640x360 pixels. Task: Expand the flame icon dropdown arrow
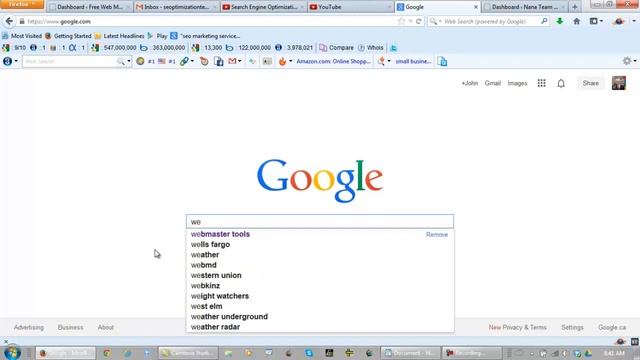(x=291, y=61)
